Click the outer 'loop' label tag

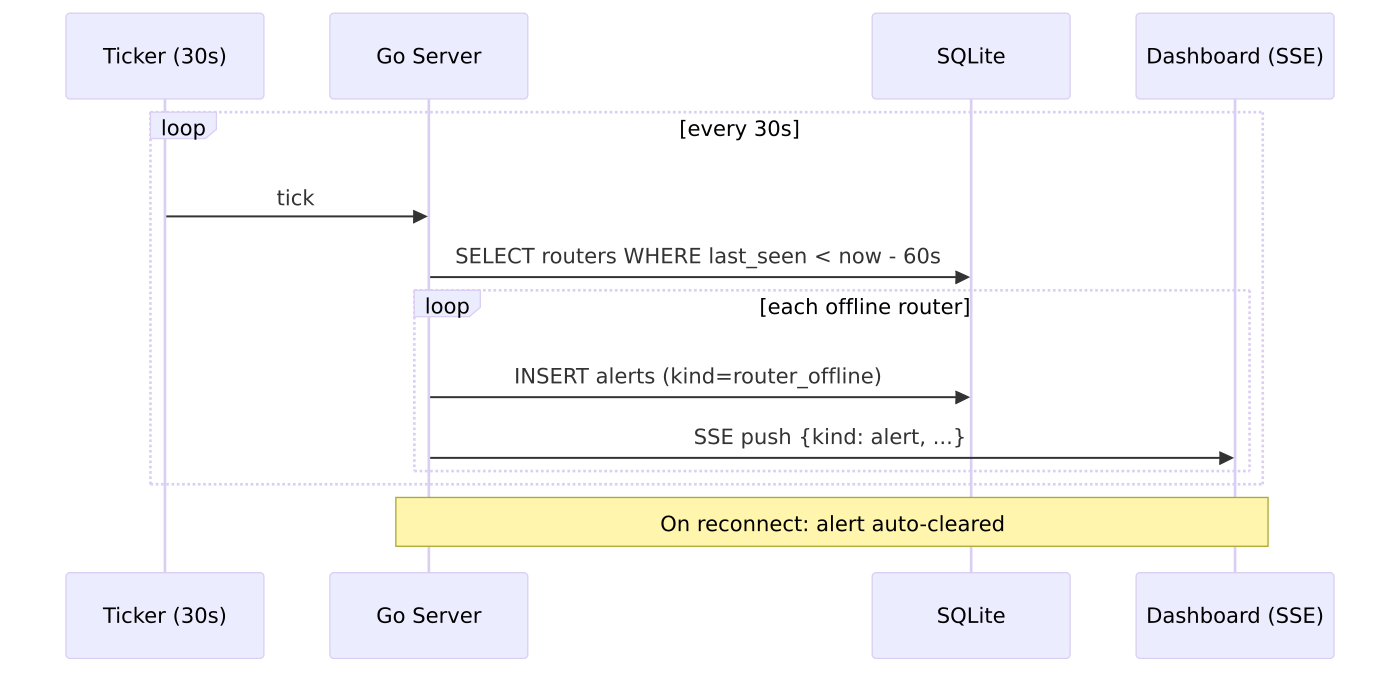183,126
